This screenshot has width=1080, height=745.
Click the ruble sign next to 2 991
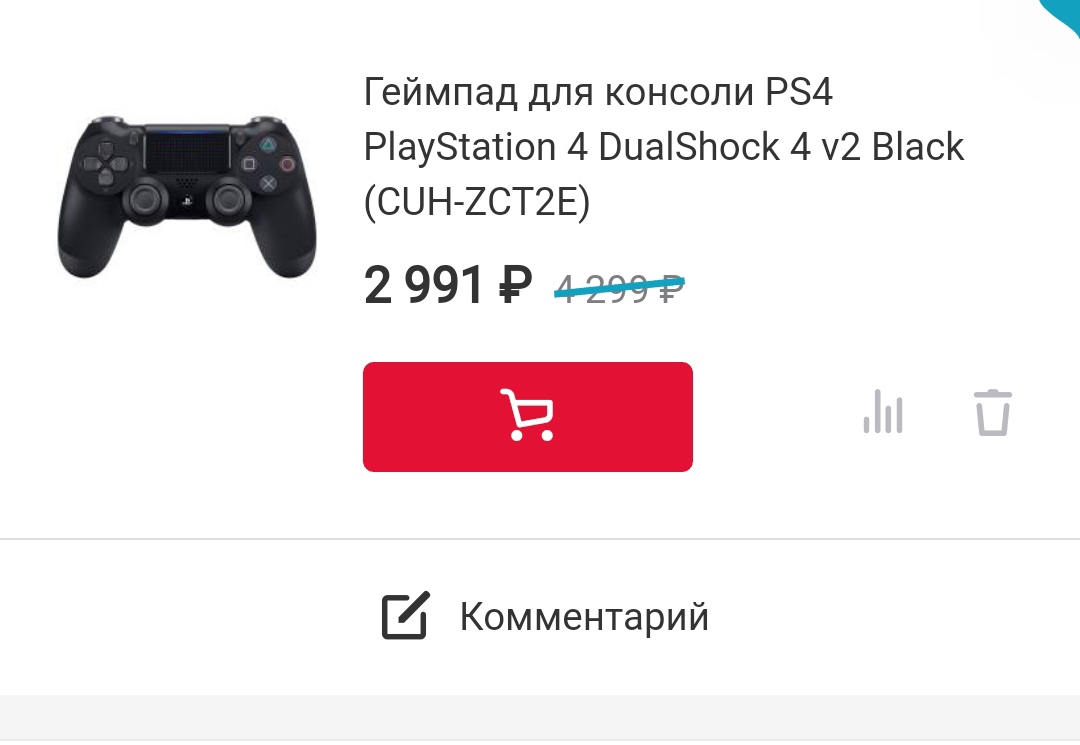pos(515,284)
